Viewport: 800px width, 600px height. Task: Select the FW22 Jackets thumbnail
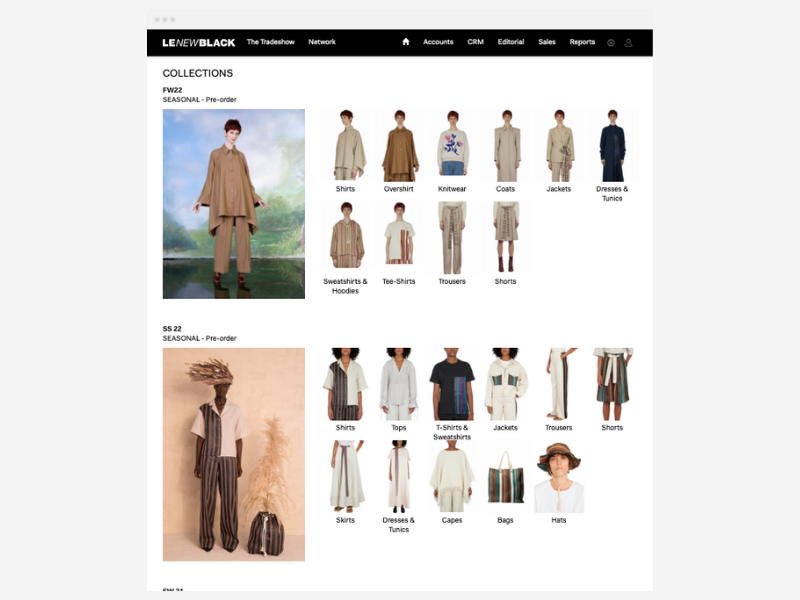click(x=559, y=145)
